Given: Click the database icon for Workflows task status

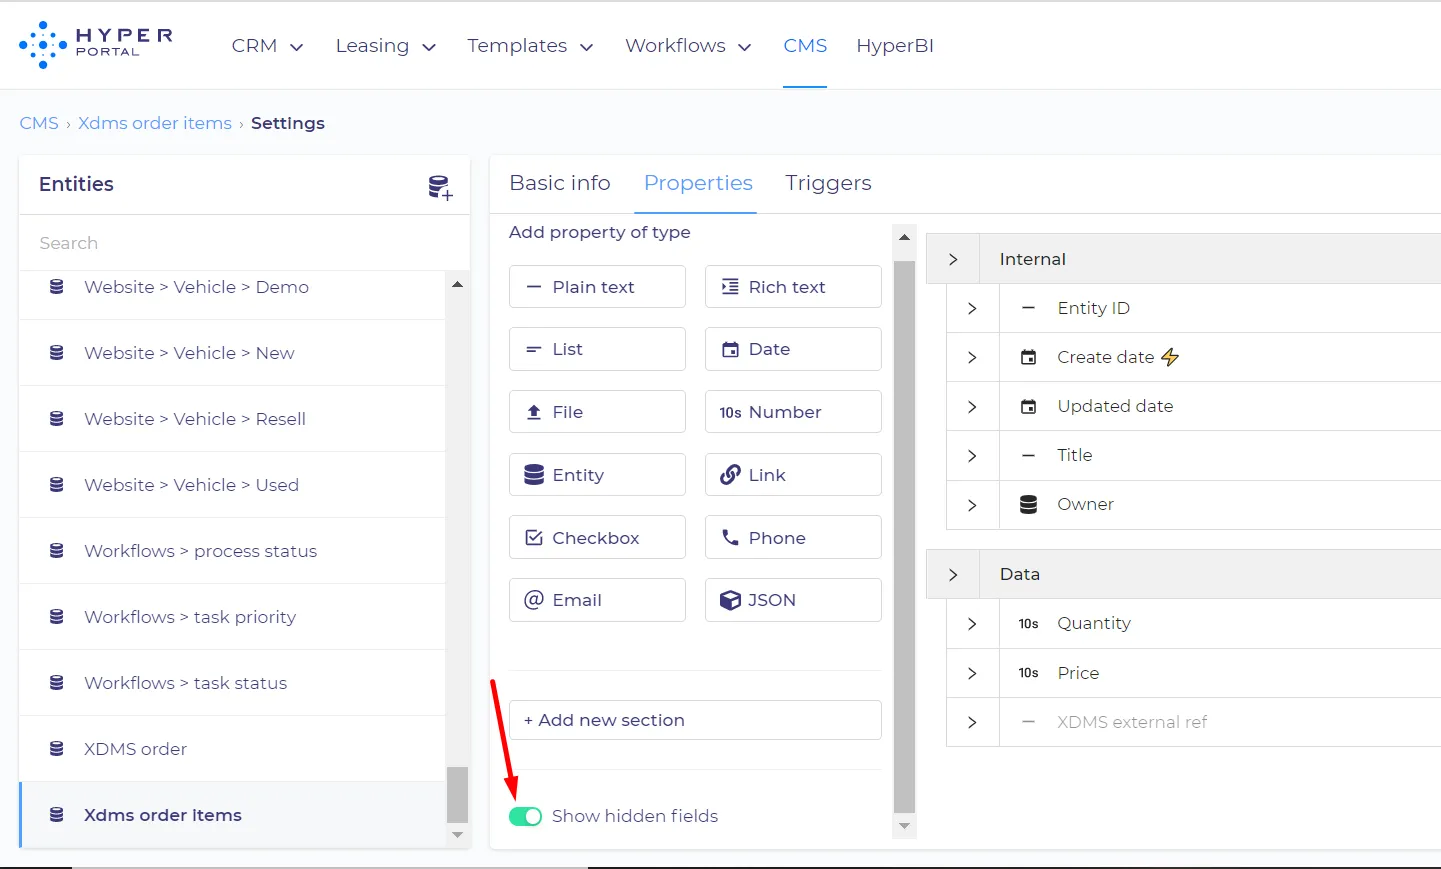Looking at the screenshot, I should click(57, 683).
